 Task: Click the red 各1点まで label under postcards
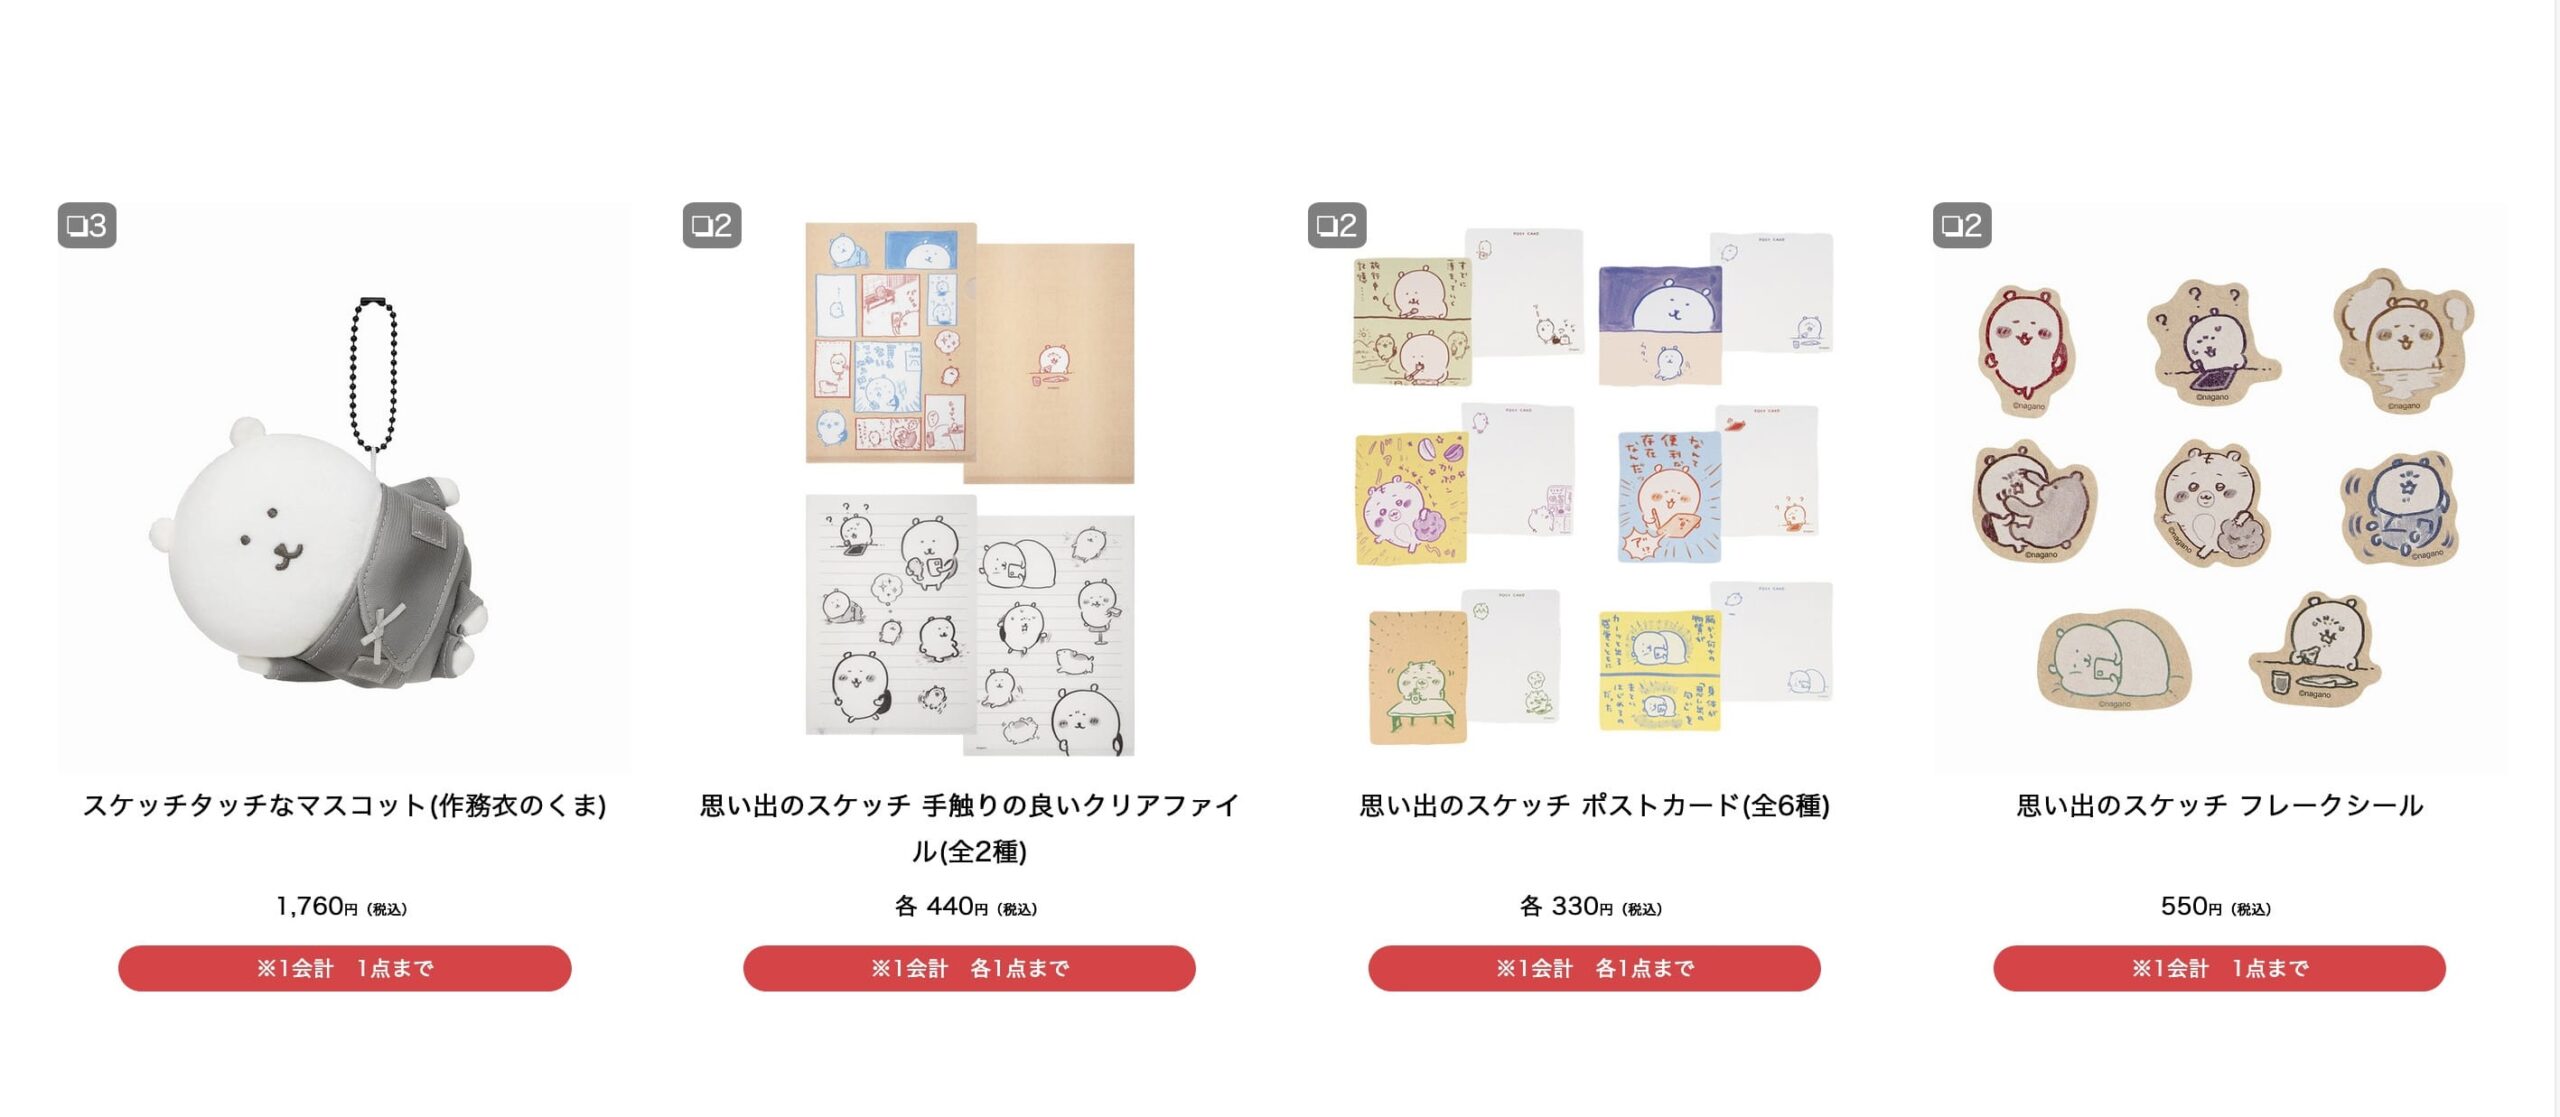[1594, 968]
